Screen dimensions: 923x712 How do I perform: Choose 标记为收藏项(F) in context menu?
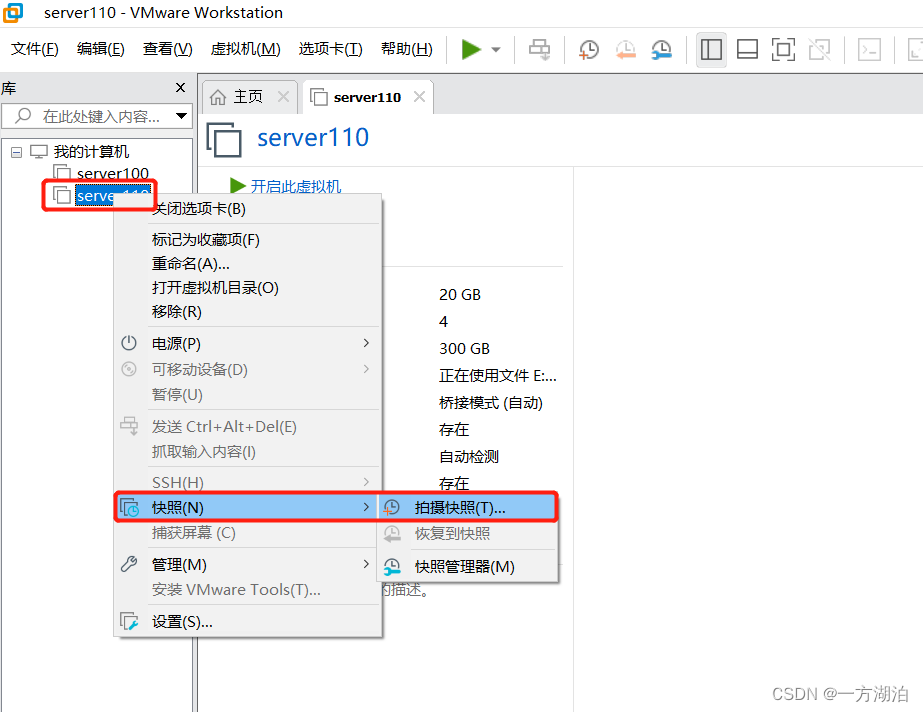tap(248, 239)
